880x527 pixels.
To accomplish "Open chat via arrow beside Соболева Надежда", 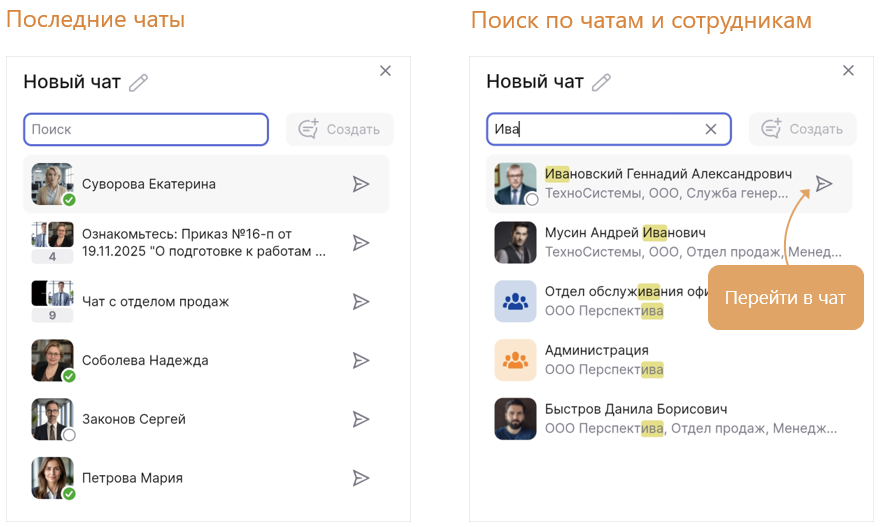I will click(361, 361).
